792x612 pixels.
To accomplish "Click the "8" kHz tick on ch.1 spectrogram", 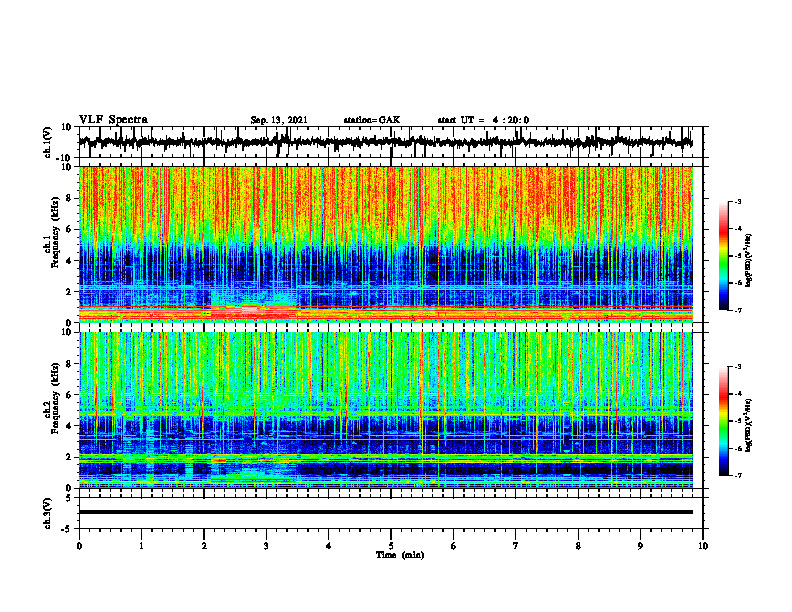I will coord(69,198).
